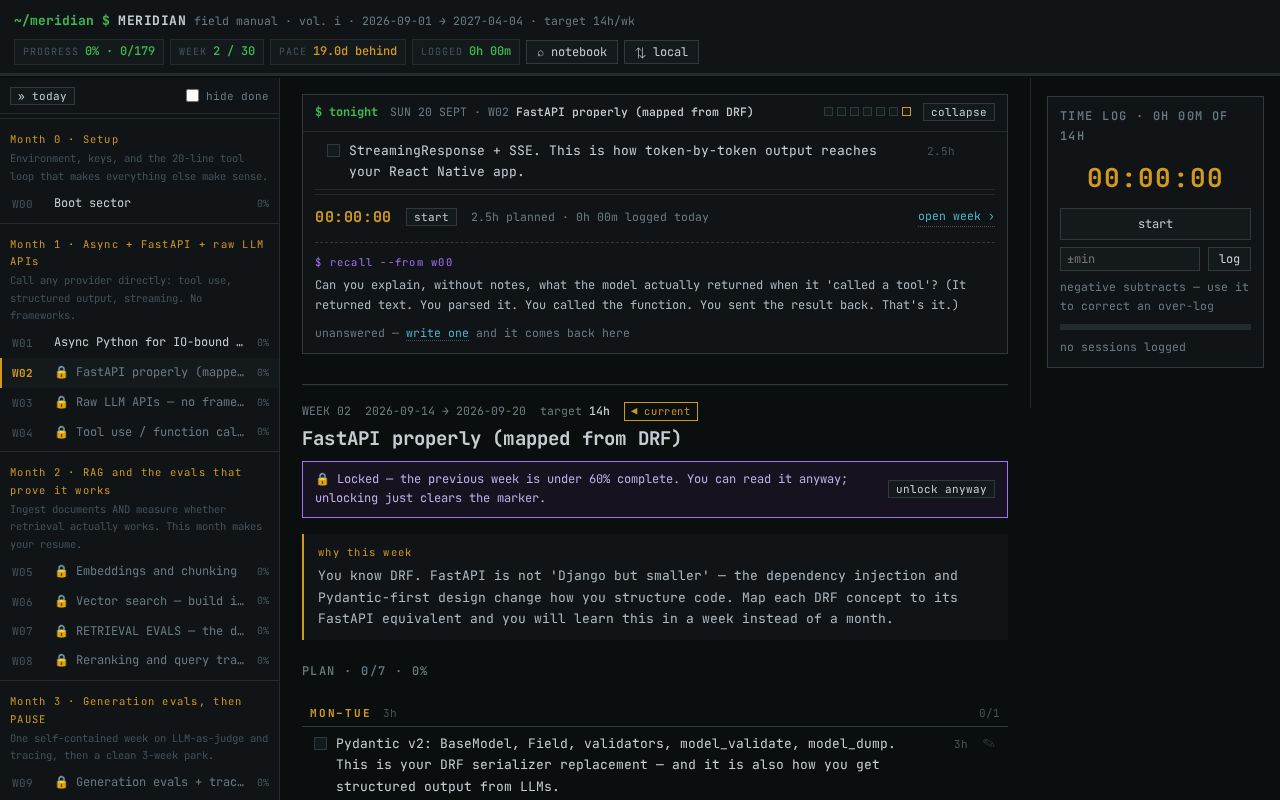Screen dimensions: 1280x800
Task: Open the local sync menu
Action: point(661,52)
